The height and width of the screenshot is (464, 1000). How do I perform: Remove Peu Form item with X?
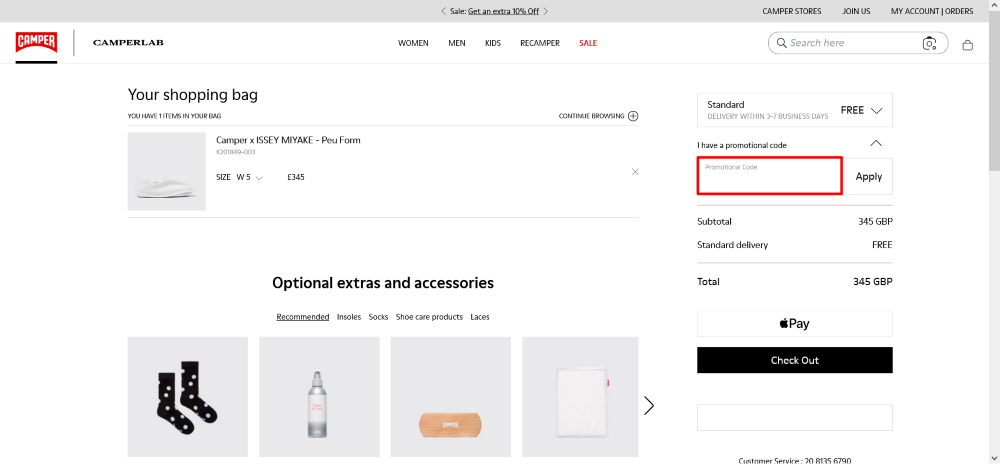(635, 171)
